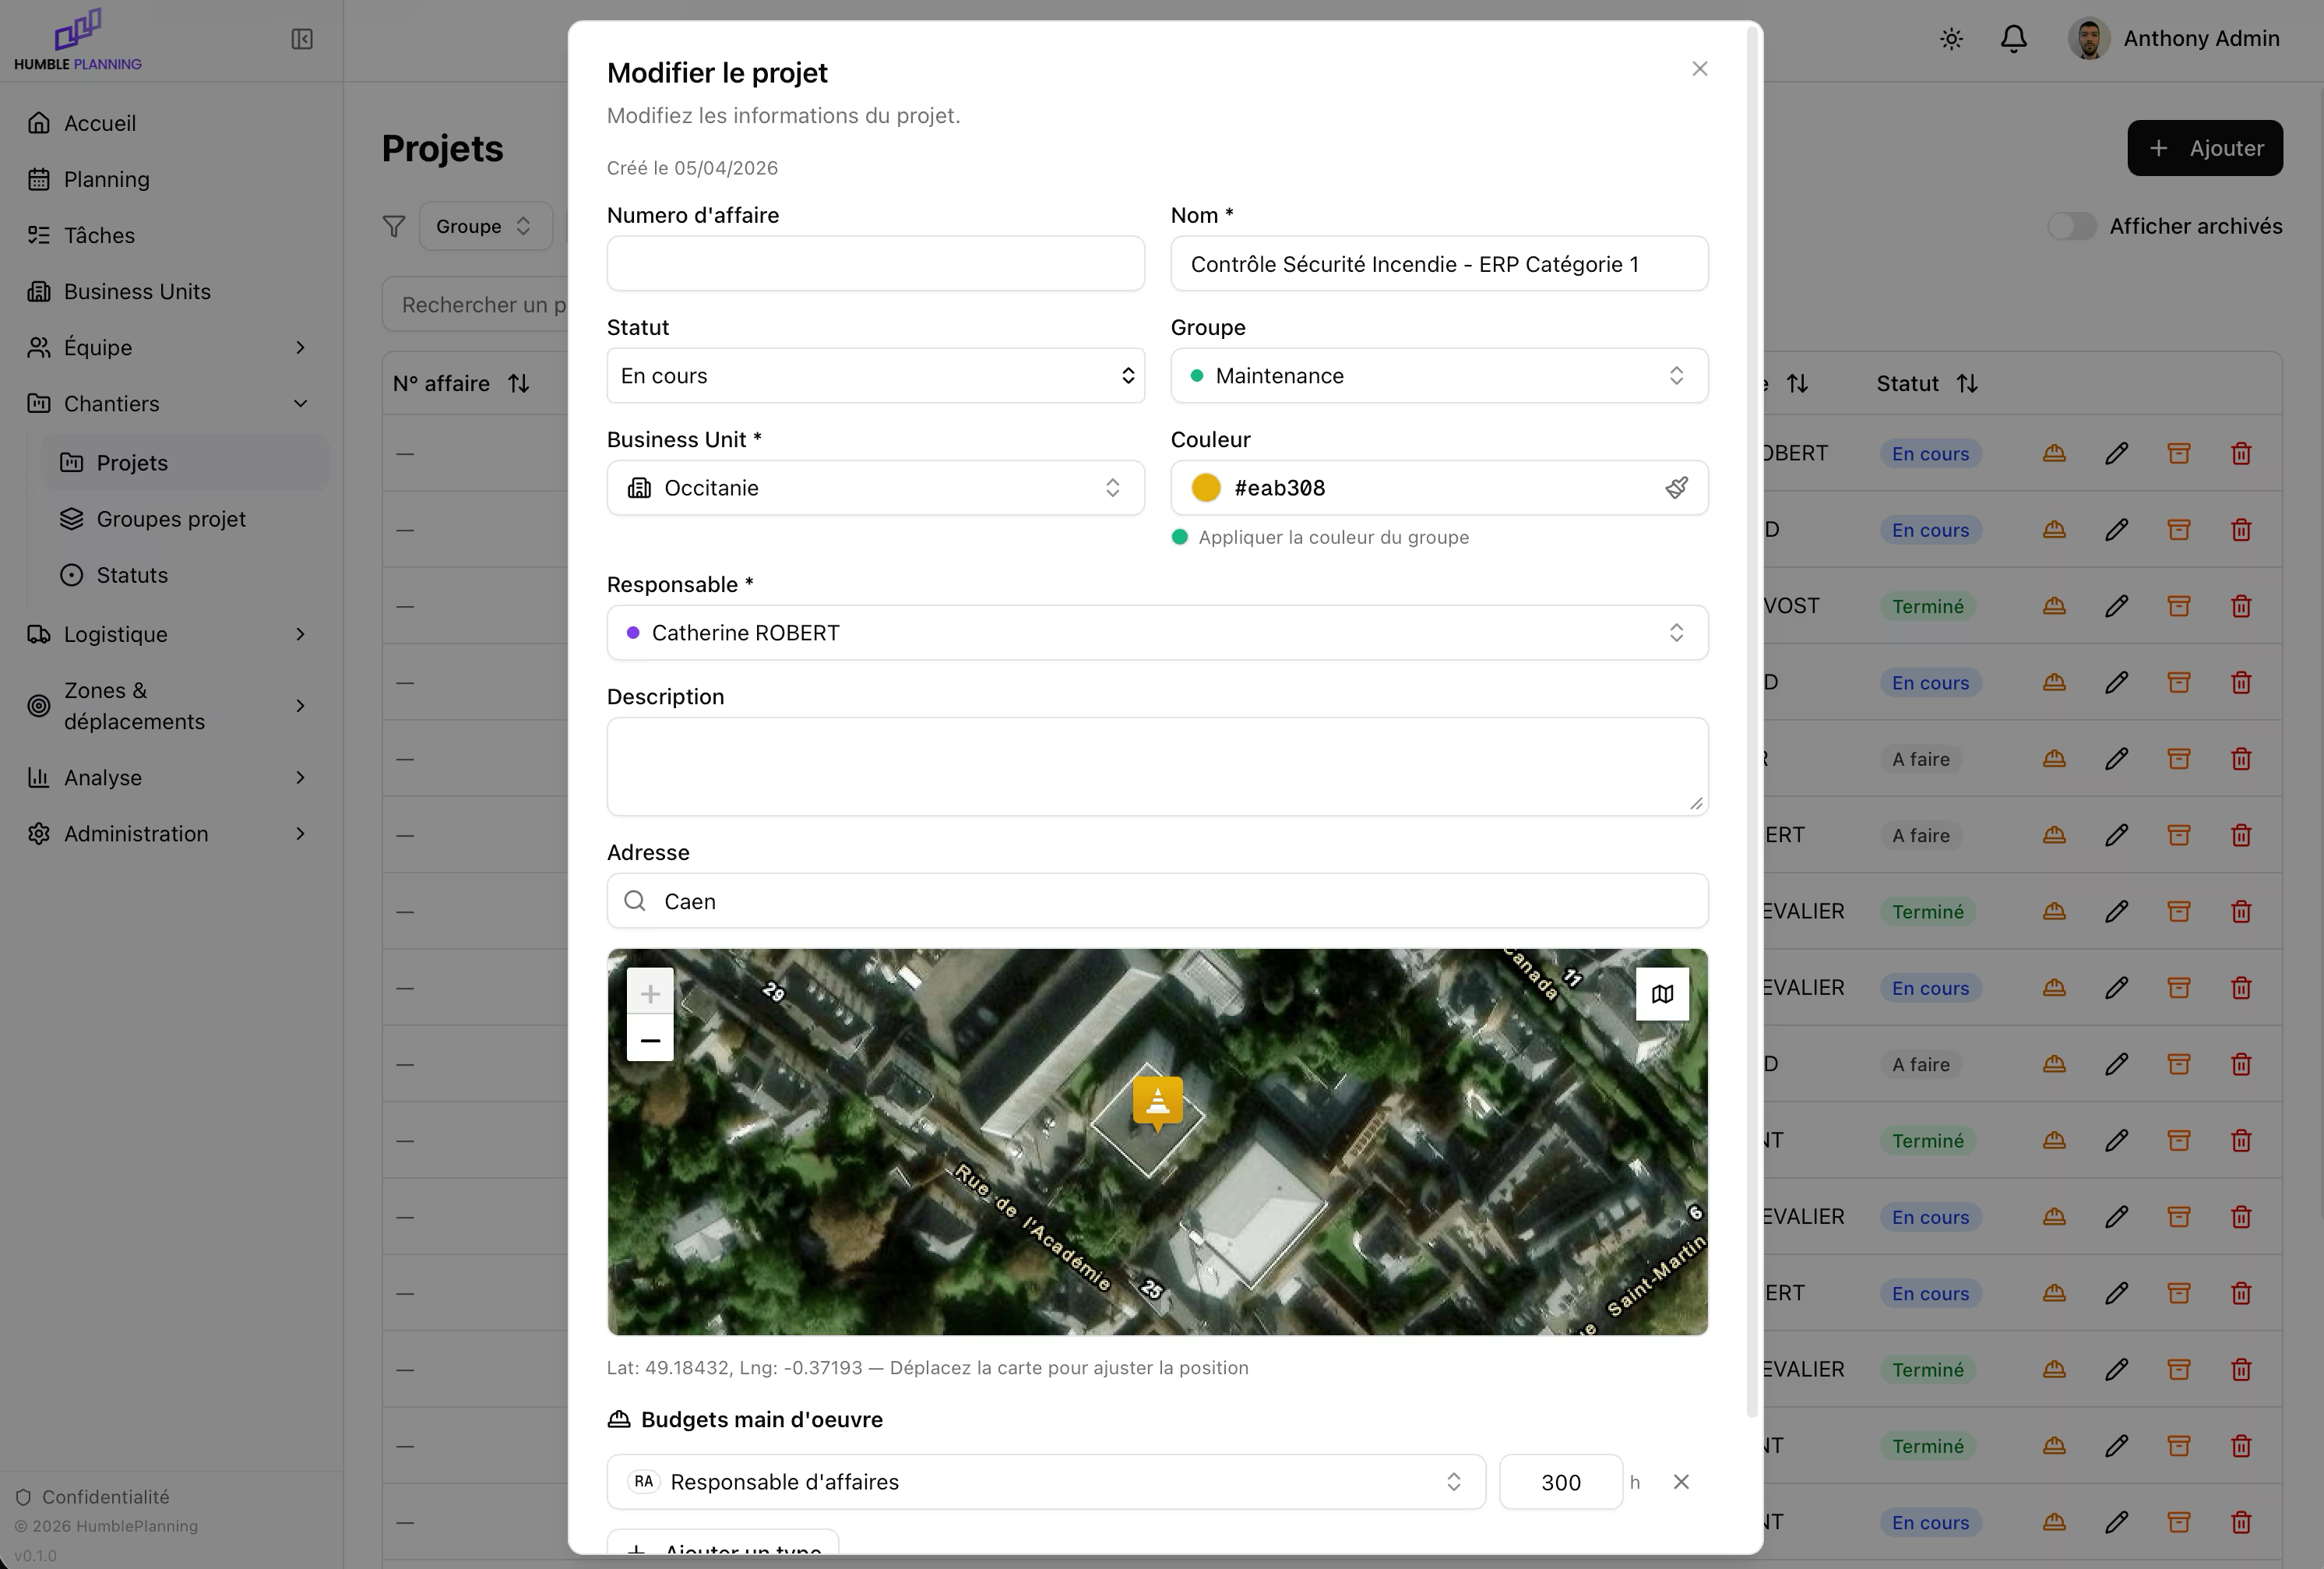
Task: Edit pencil icon in first table row
Action: point(2116,454)
